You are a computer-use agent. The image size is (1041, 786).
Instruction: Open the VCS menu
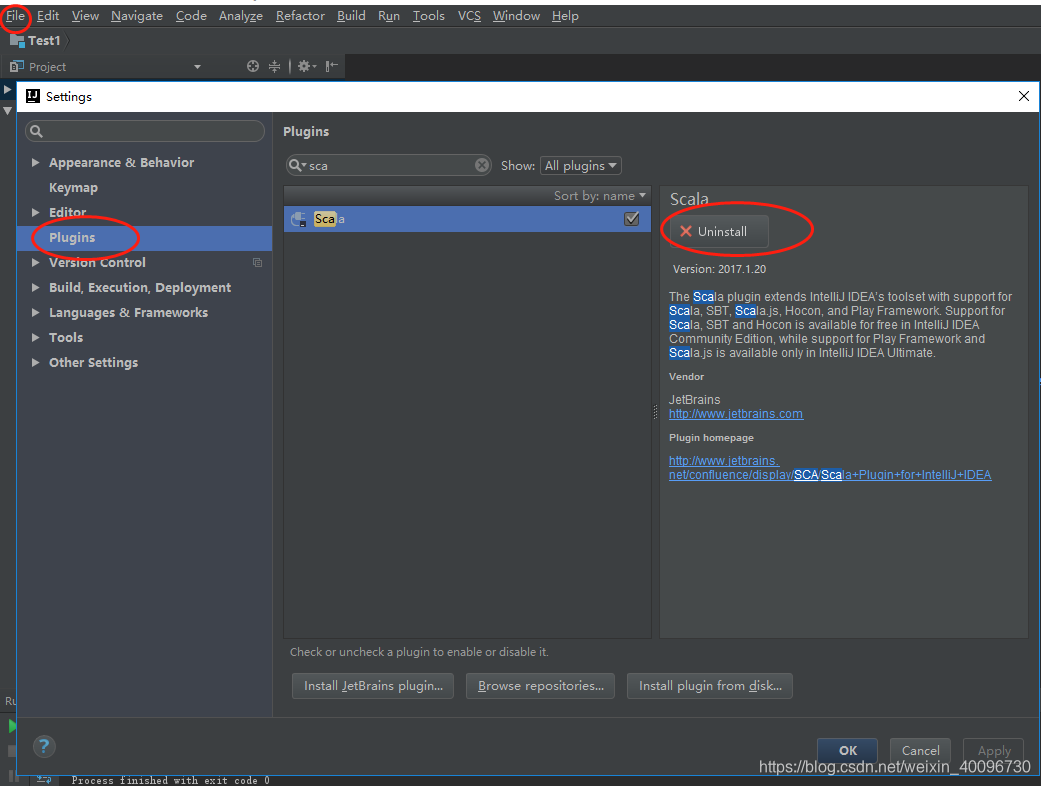pos(469,16)
